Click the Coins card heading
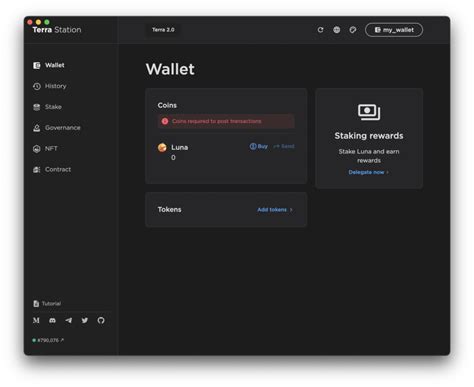 167,105
